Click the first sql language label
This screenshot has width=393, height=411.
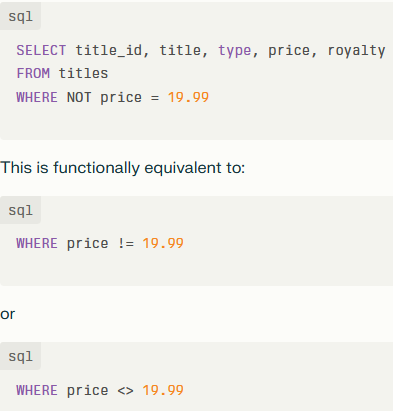coord(20,16)
